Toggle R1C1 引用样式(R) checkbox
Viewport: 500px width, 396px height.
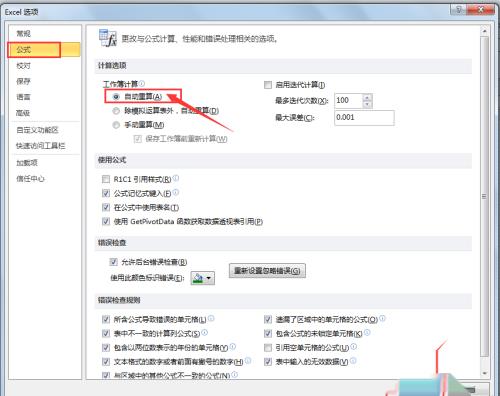coord(106,179)
